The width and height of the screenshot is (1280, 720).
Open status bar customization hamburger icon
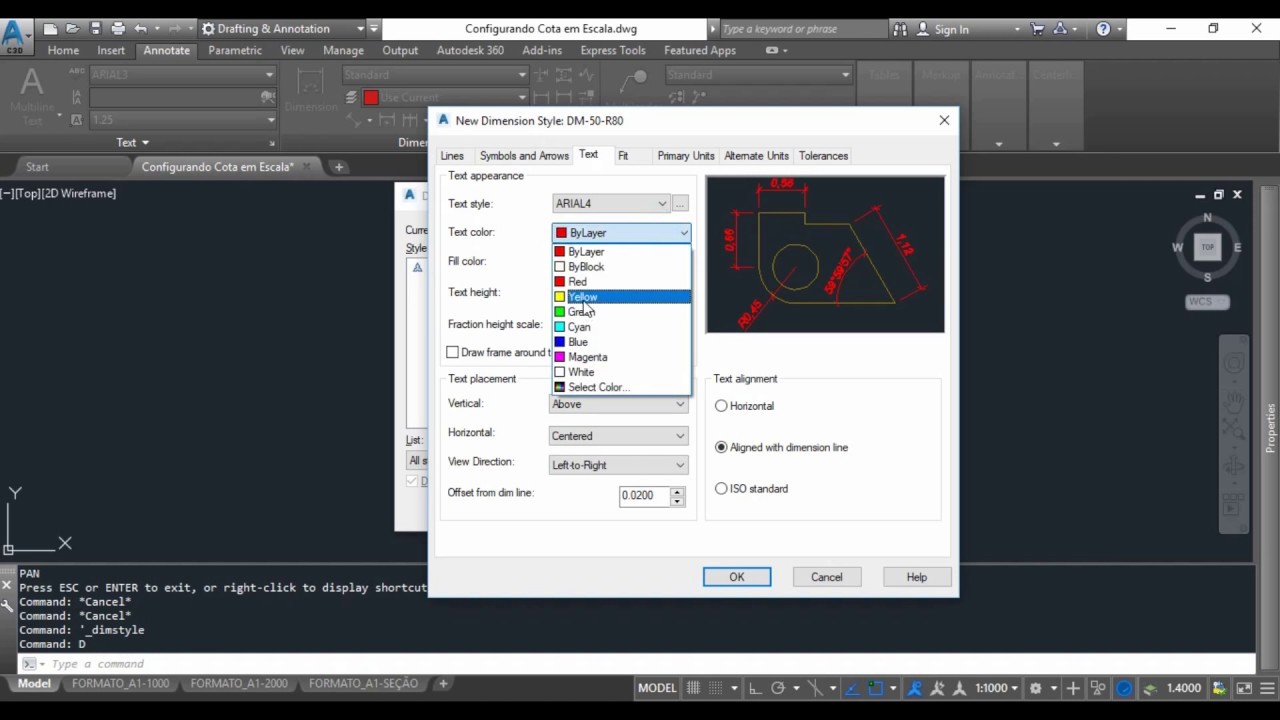pos(1266,688)
